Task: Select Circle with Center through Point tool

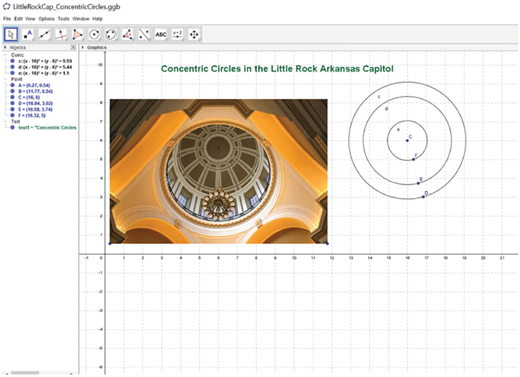Action: tap(94, 34)
